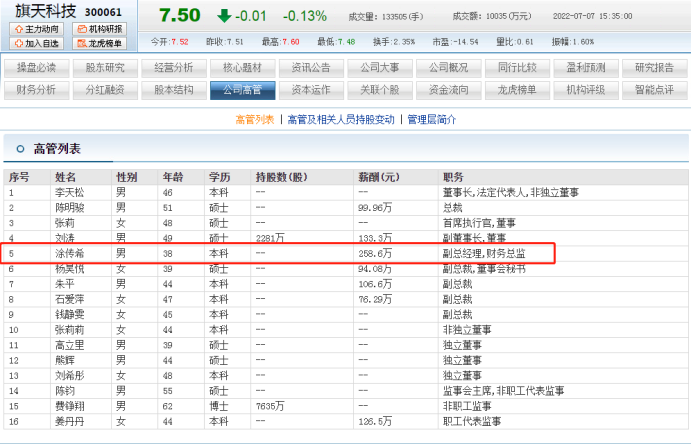Select name 费铮翔 in the table
The width and height of the screenshot is (691, 444).
coord(70,407)
